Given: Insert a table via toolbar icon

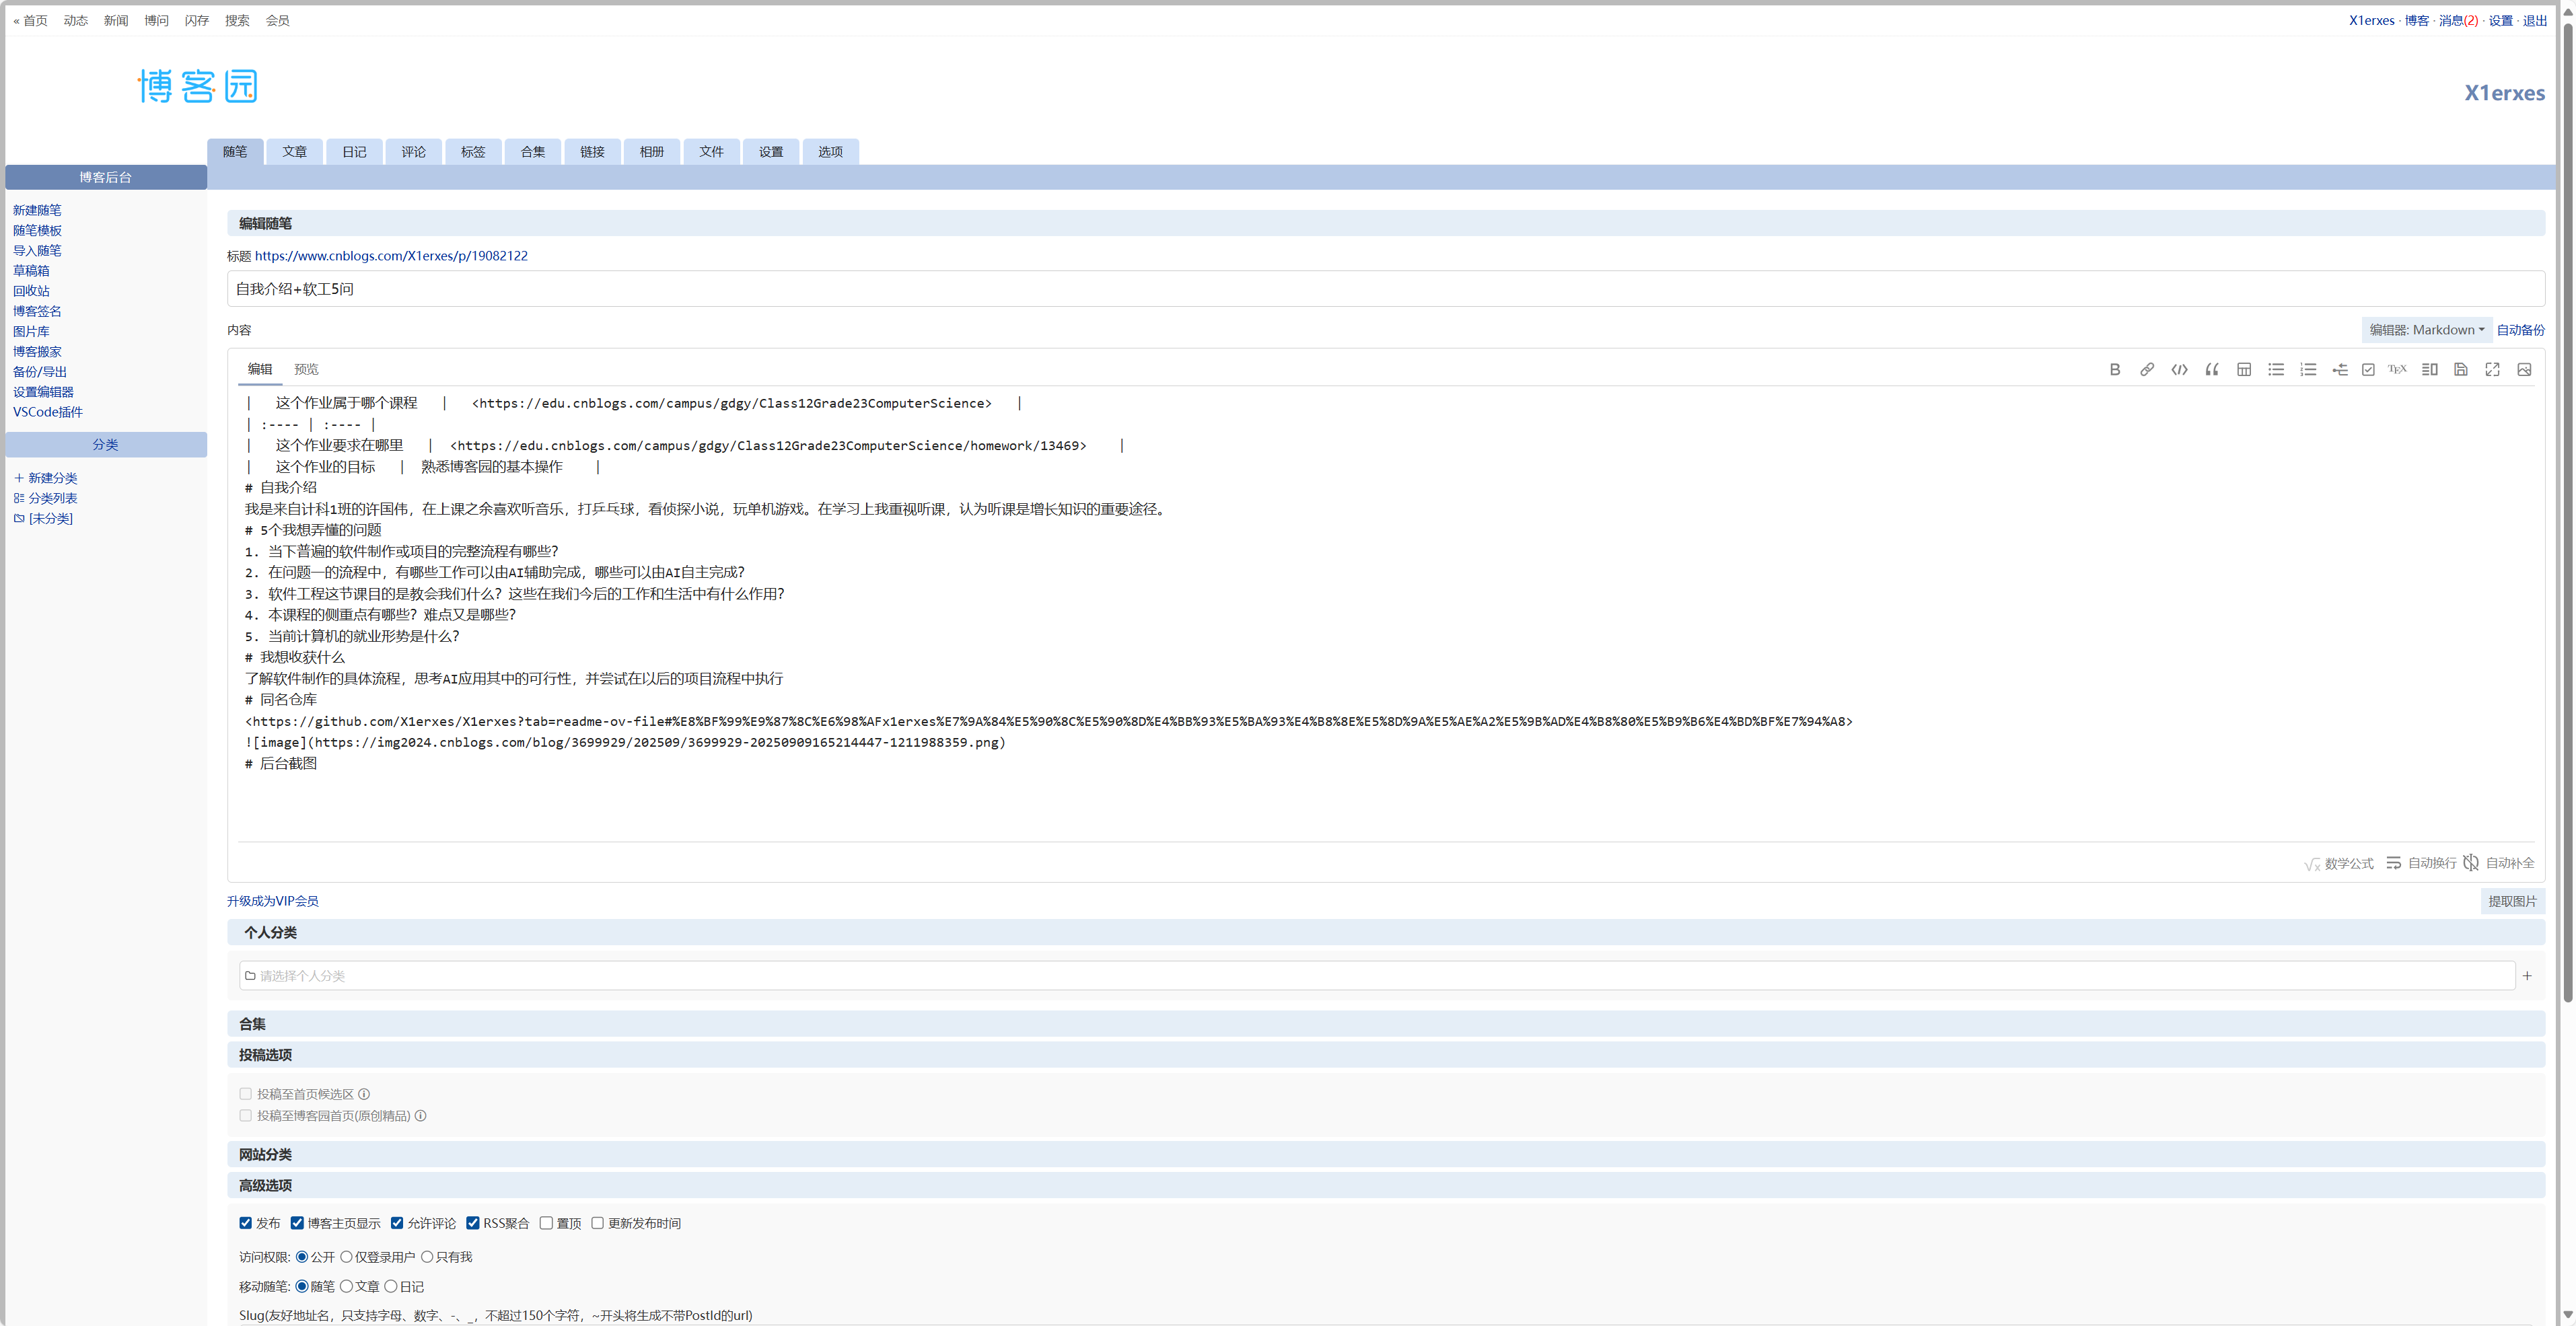Looking at the screenshot, I should click(x=2243, y=369).
